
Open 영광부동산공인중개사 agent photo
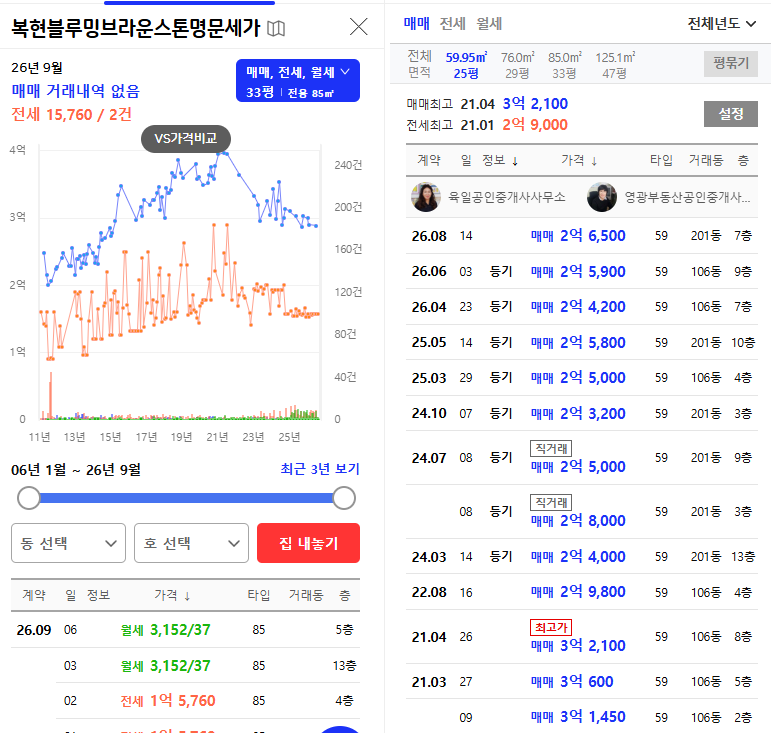[x=602, y=197]
